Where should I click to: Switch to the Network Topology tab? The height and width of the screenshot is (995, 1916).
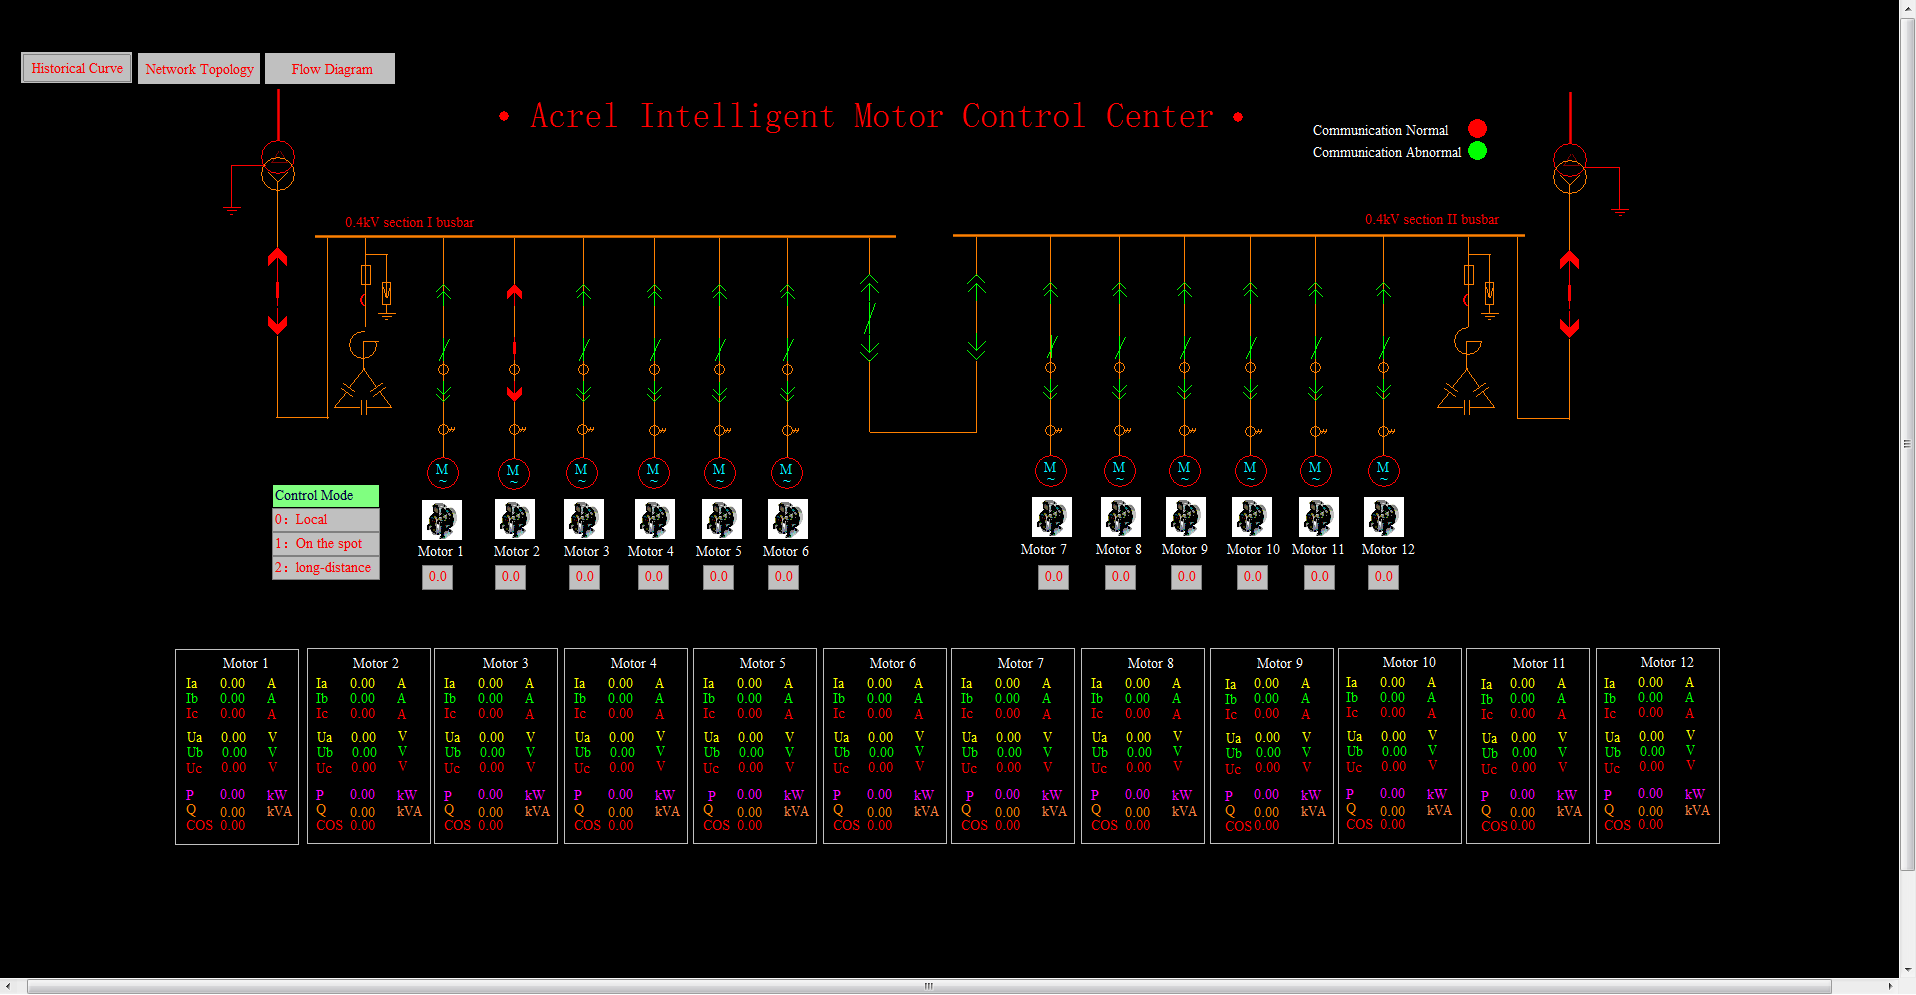(198, 68)
